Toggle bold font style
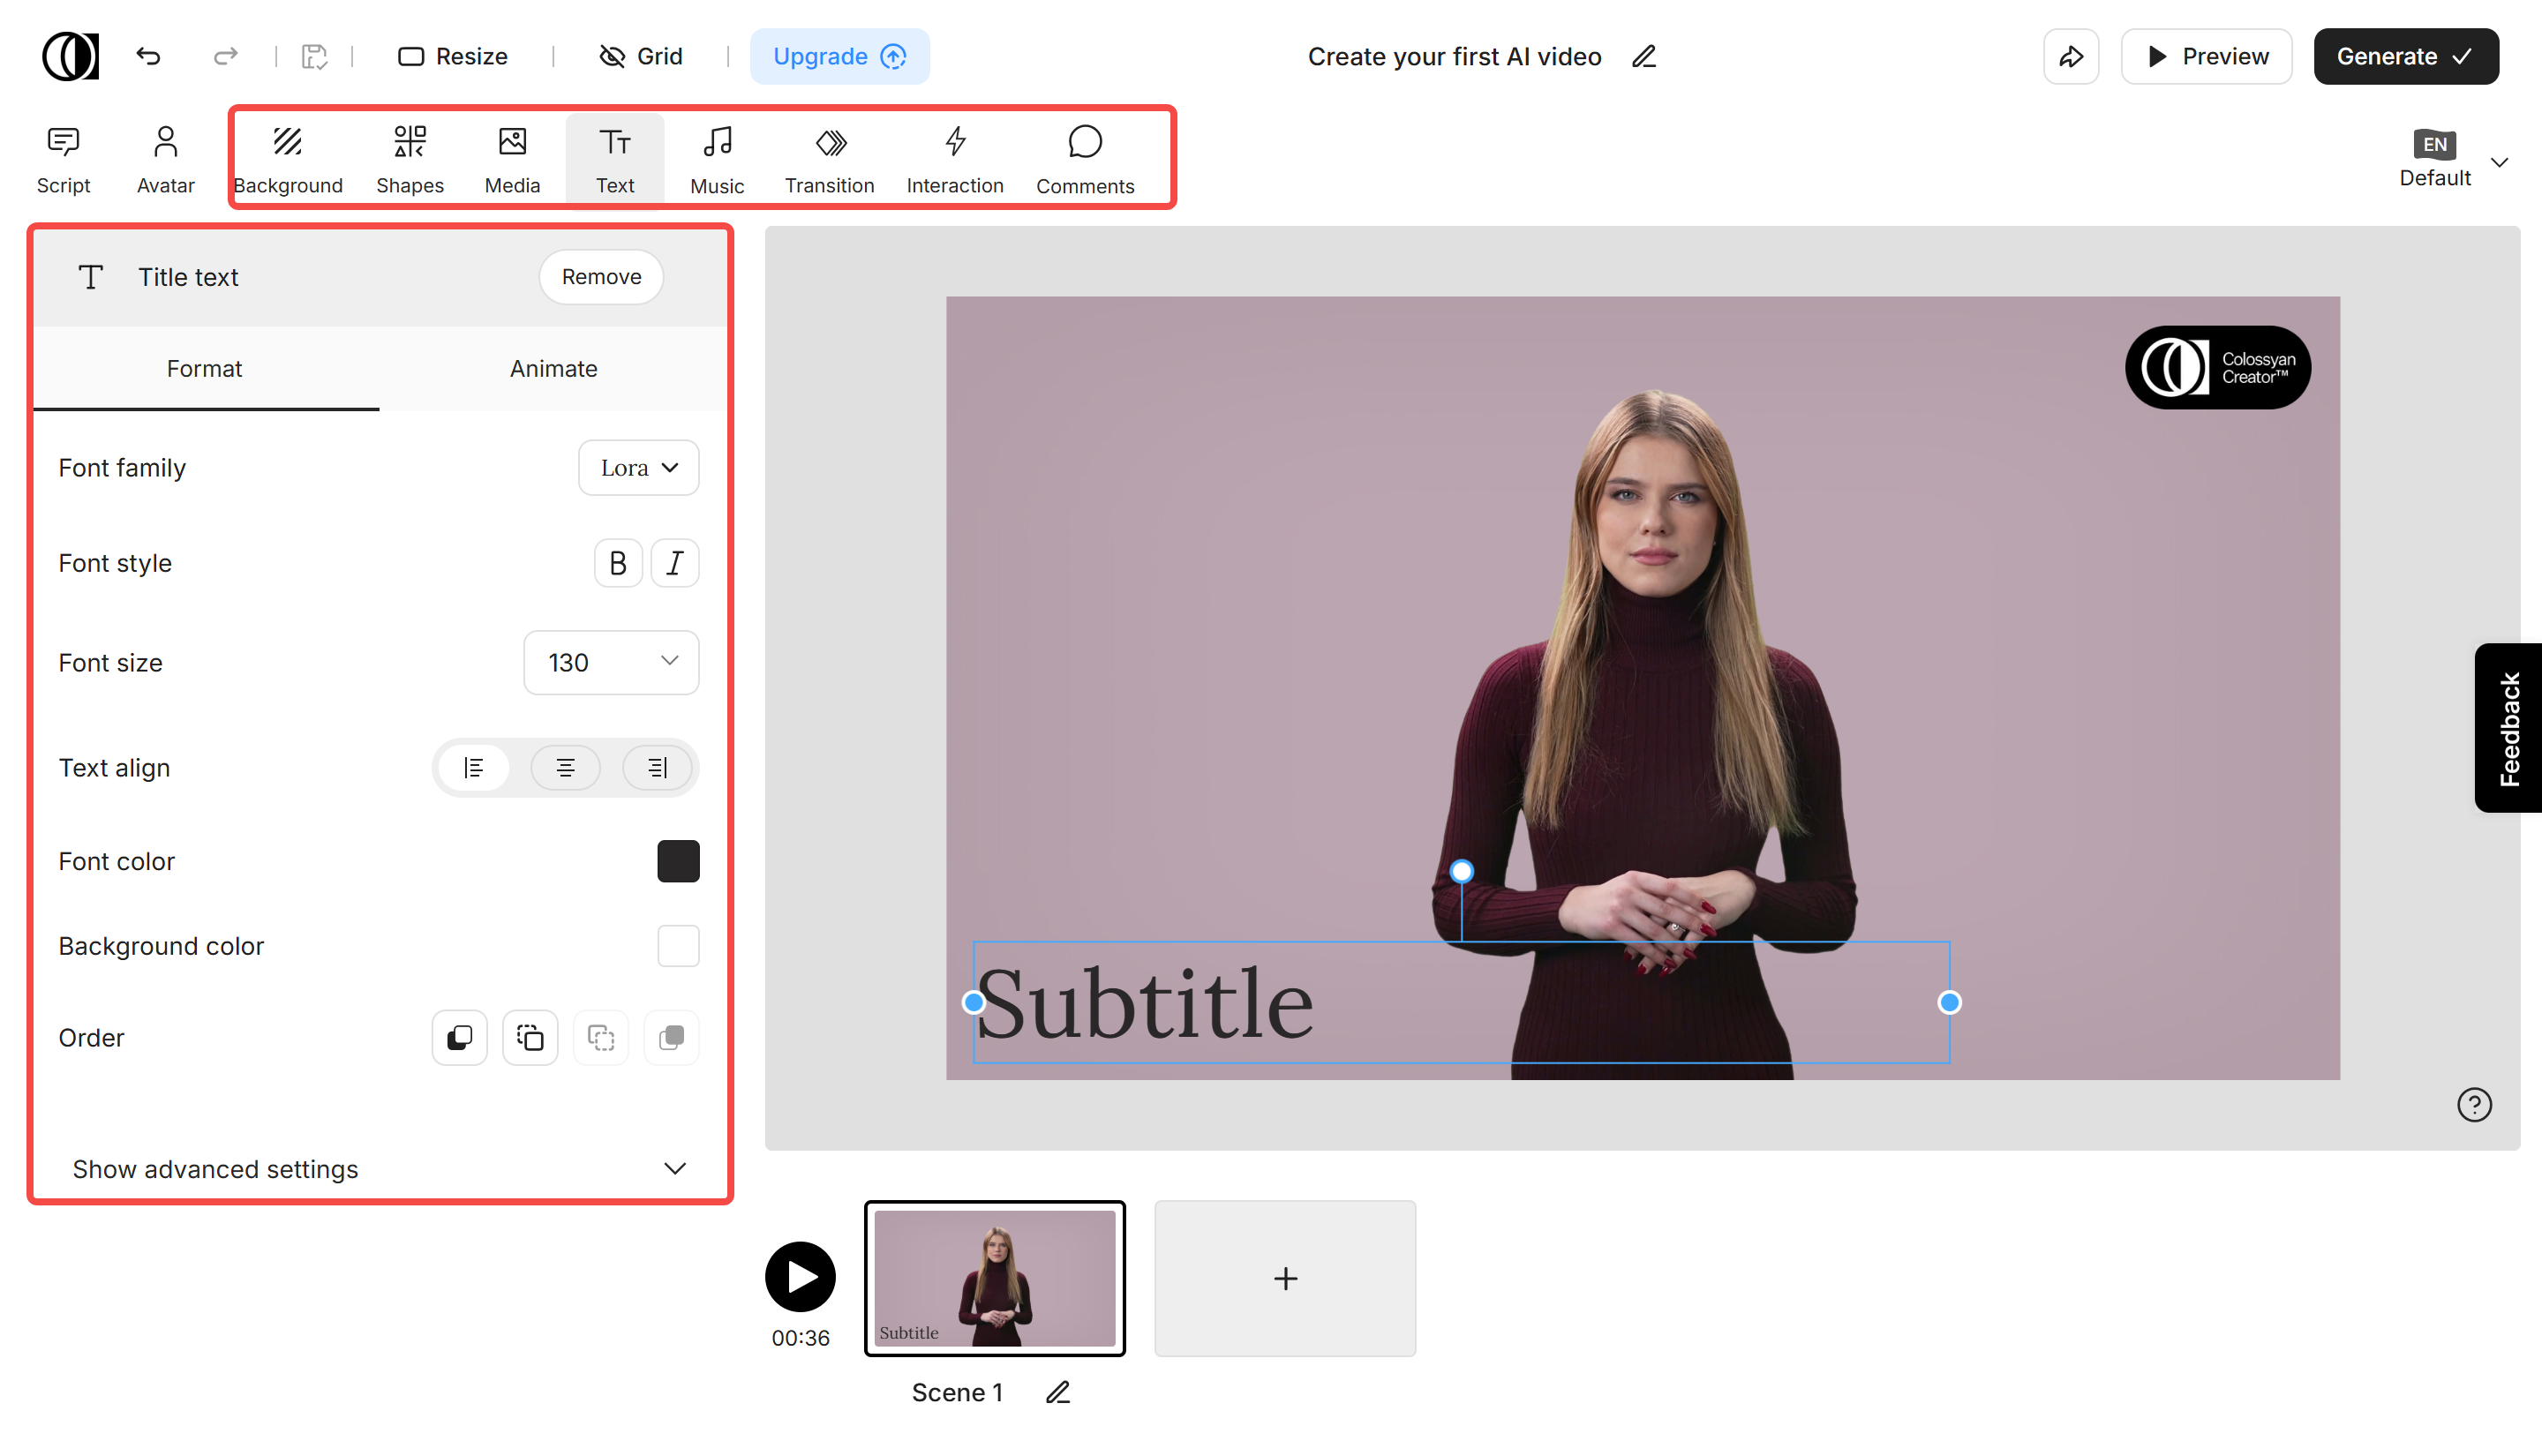 [618, 562]
